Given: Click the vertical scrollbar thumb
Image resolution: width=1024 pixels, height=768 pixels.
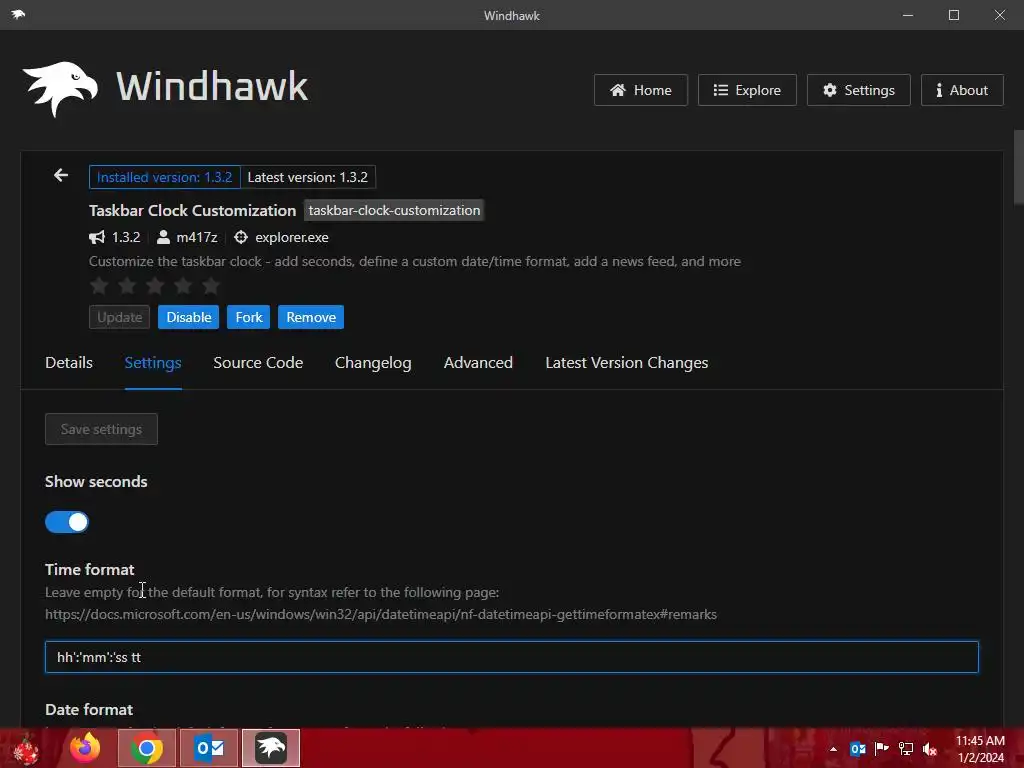Looking at the screenshot, I should click(1018, 168).
